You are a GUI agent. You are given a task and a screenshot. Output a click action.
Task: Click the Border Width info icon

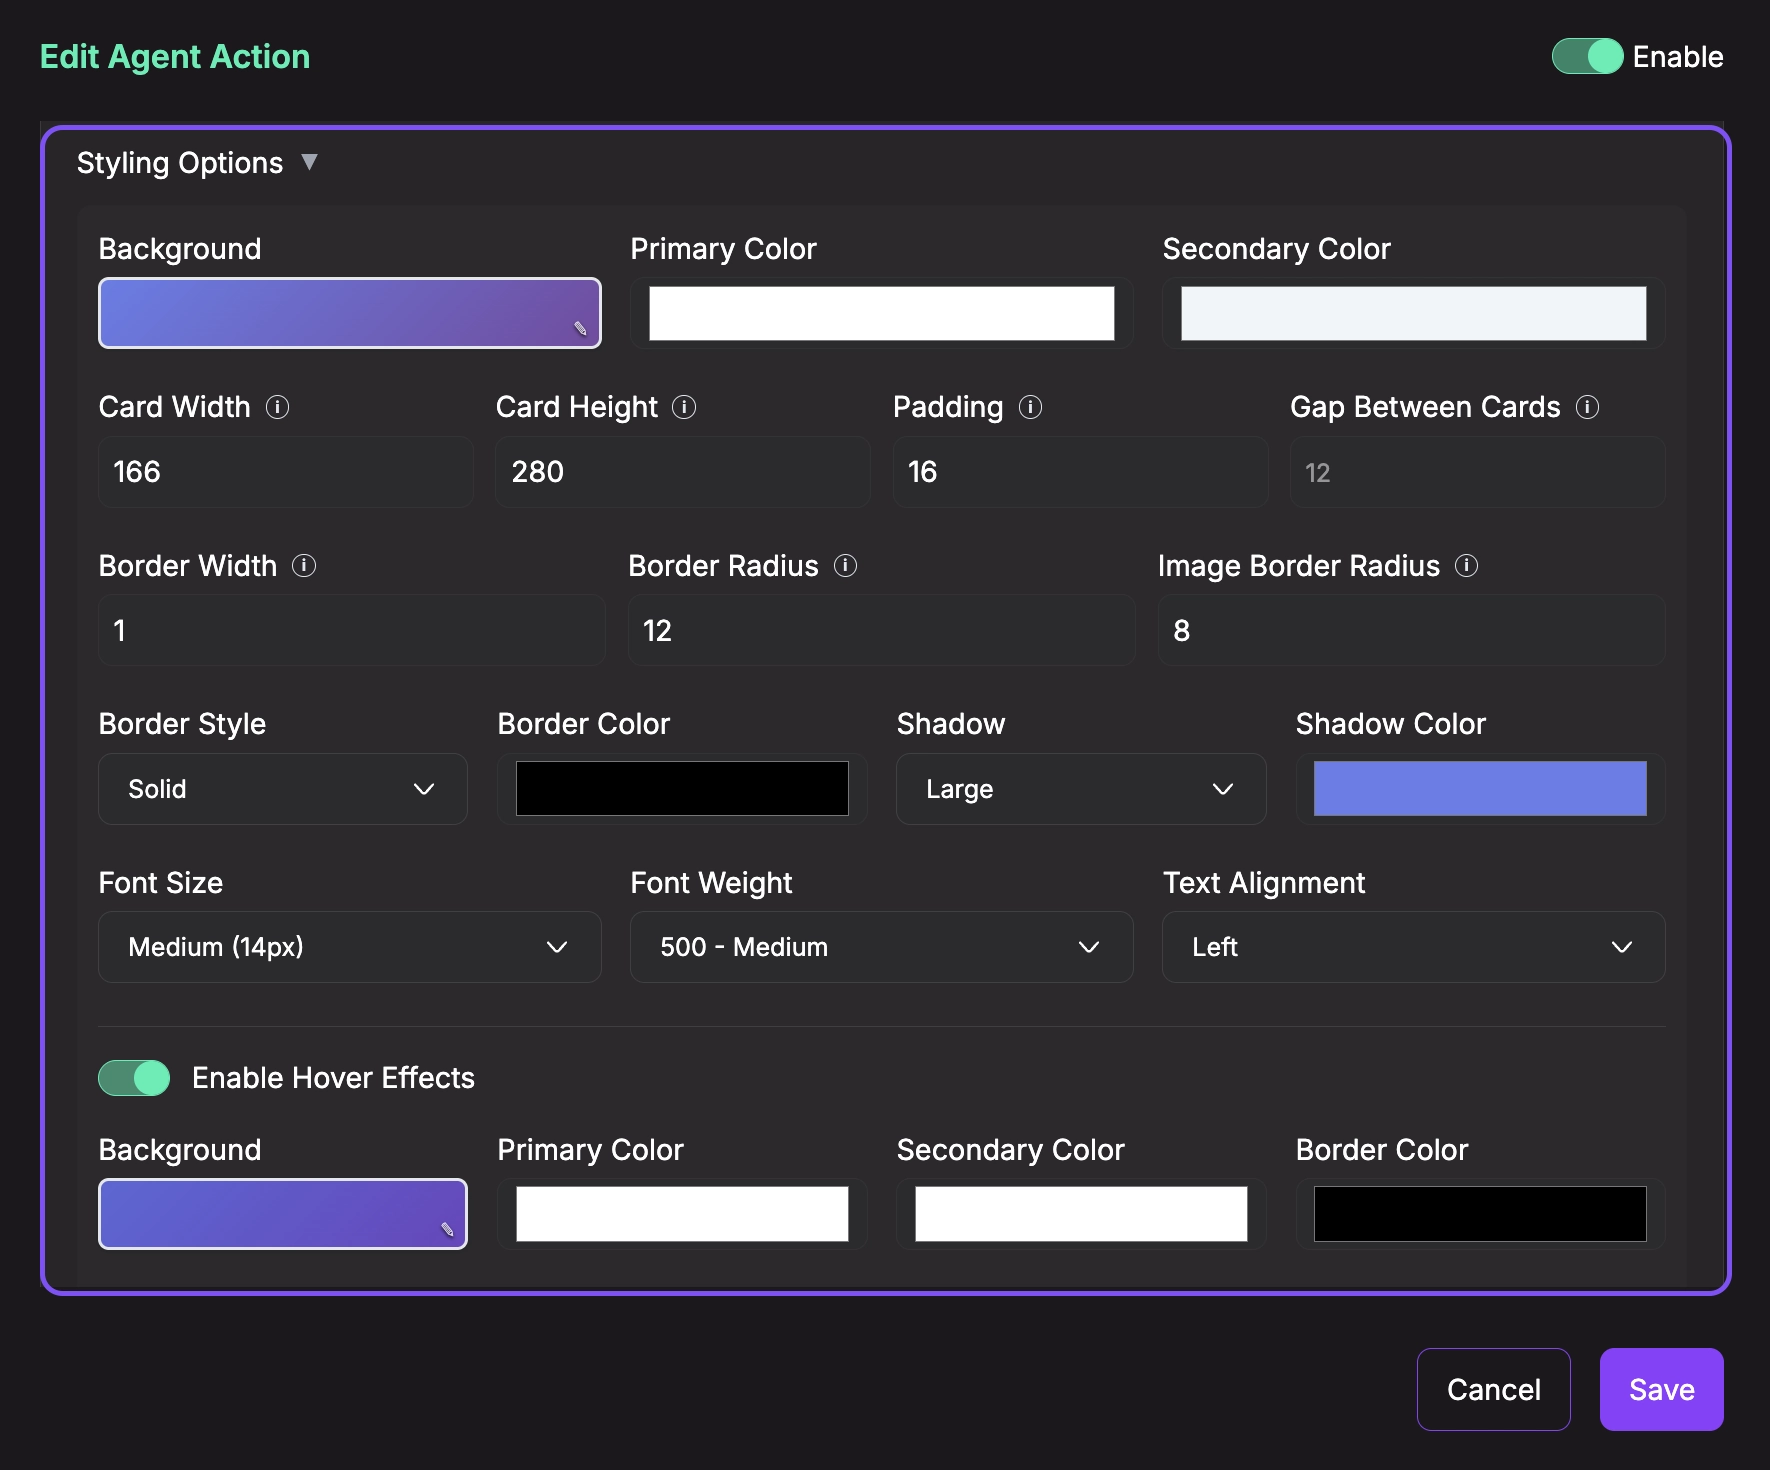304,566
